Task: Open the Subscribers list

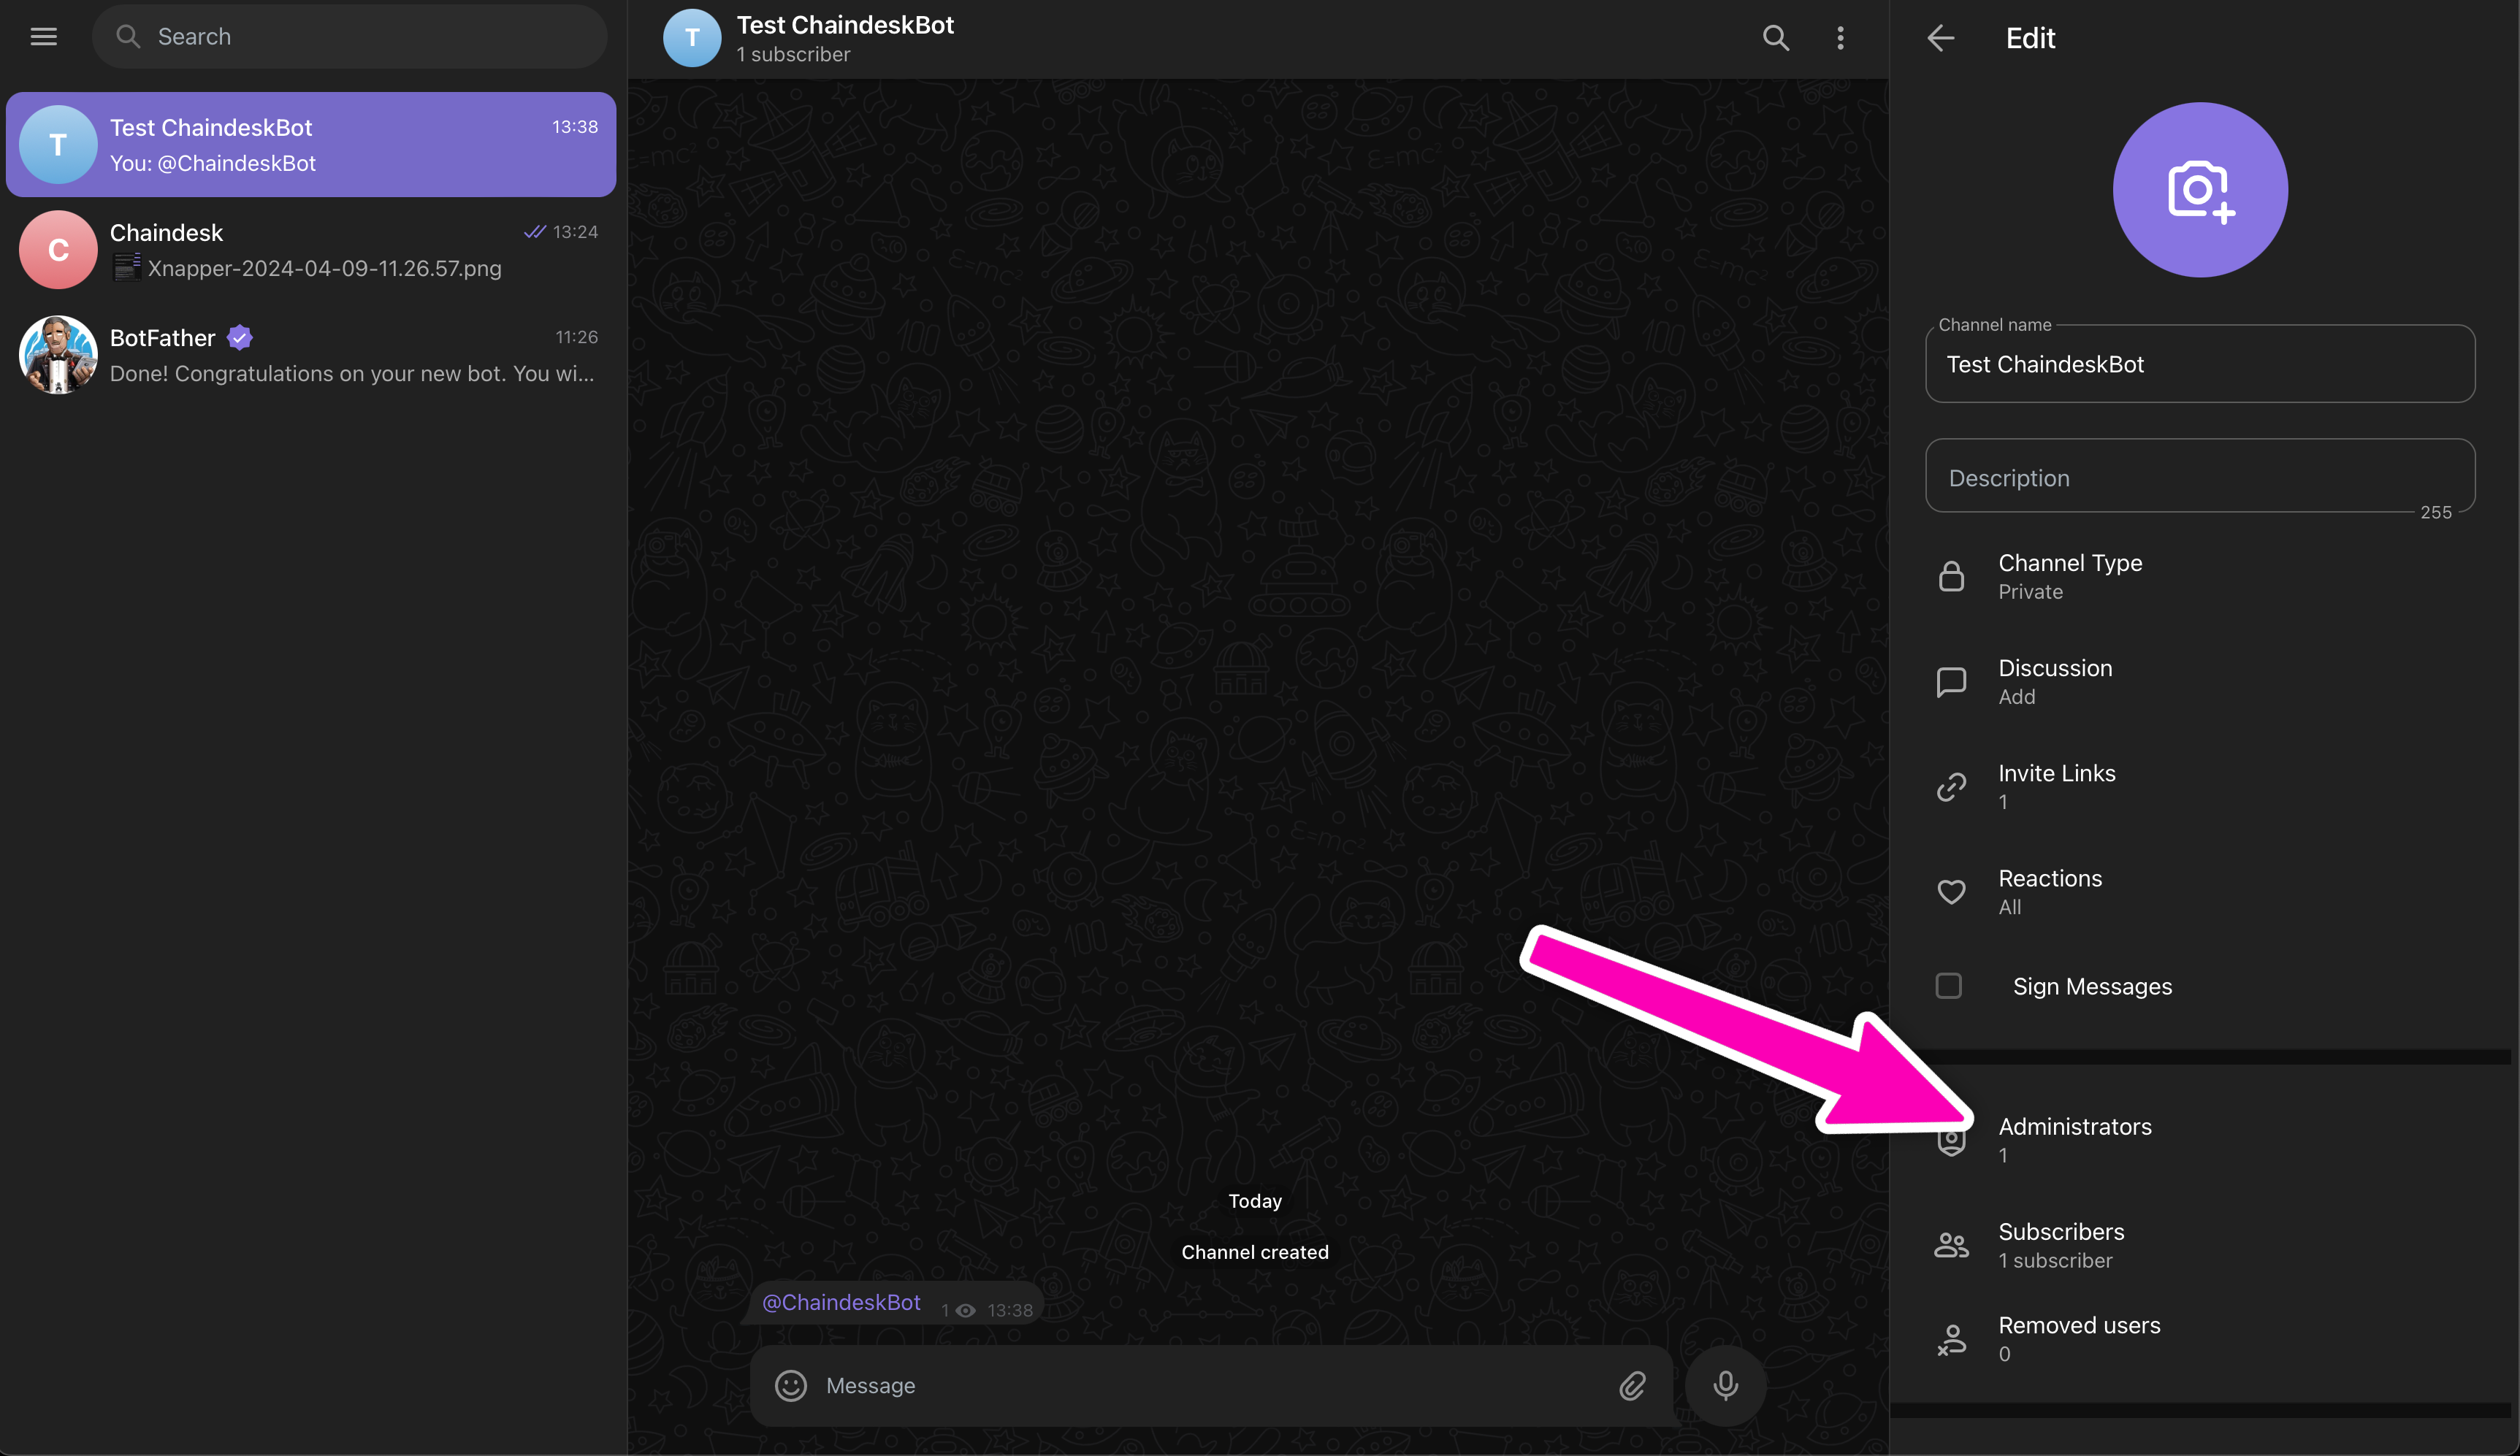Action: pos(2061,1244)
